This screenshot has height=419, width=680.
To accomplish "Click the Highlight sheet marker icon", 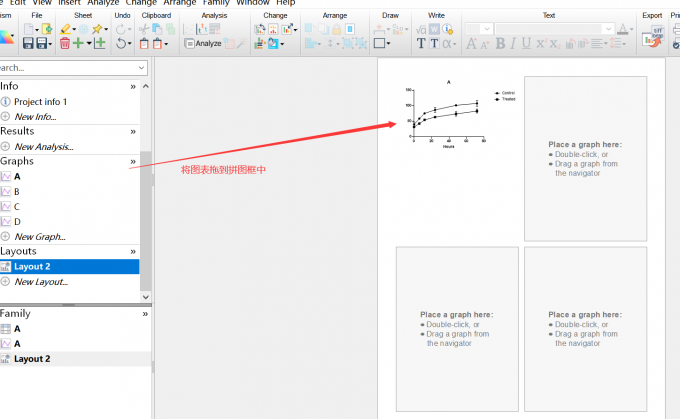I will (x=65, y=30).
